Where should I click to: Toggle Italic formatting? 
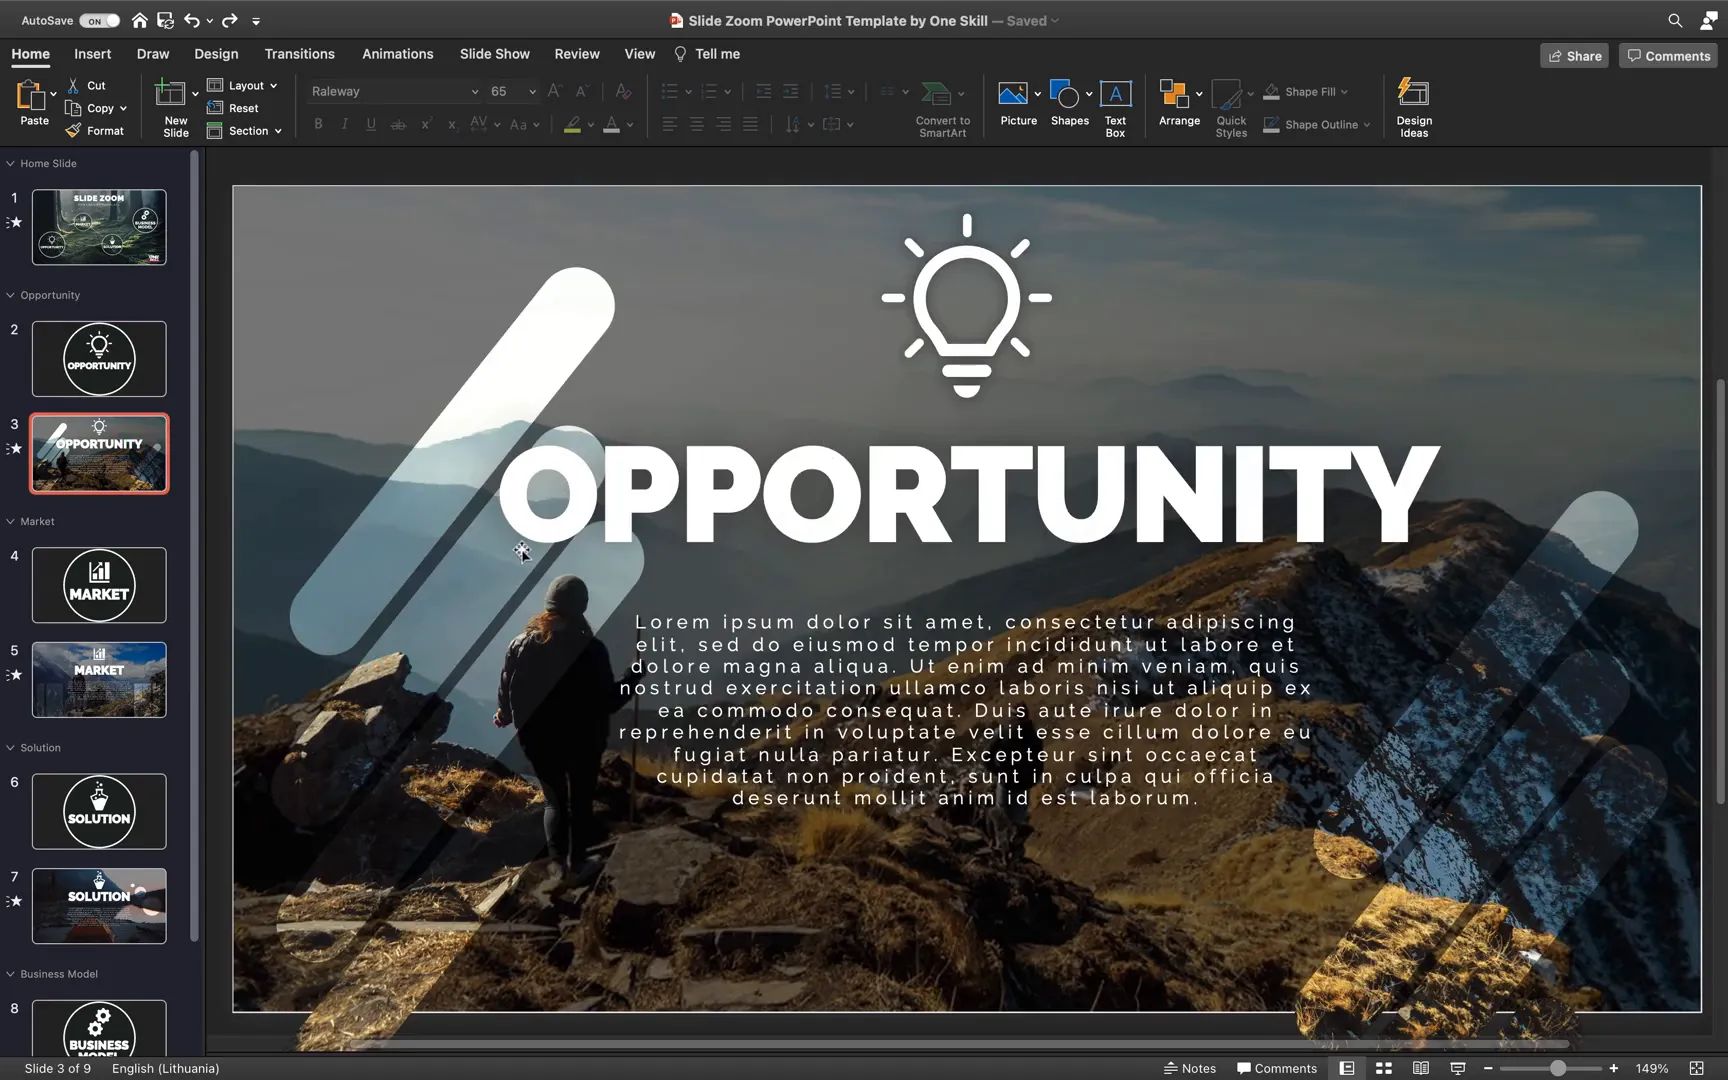tap(345, 124)
